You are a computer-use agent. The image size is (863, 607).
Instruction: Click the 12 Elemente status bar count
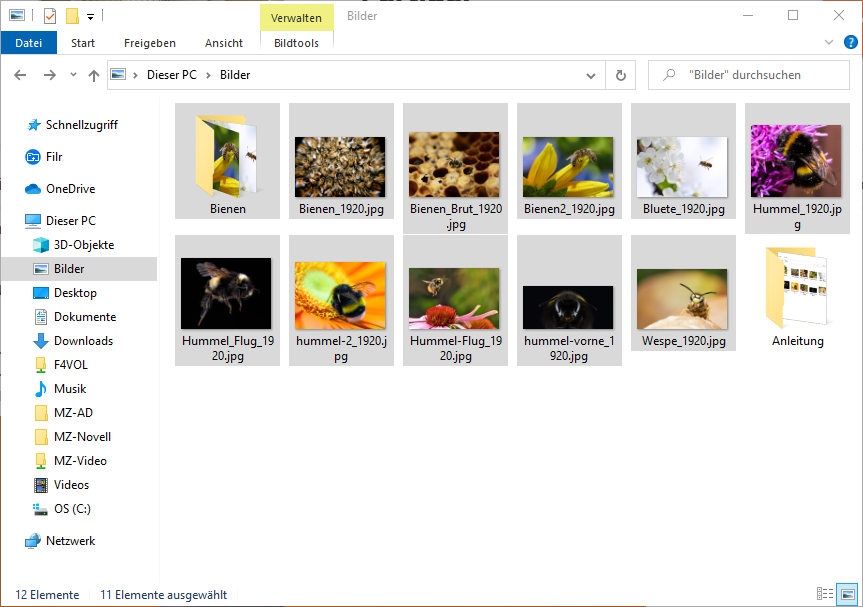coord(47,595)
